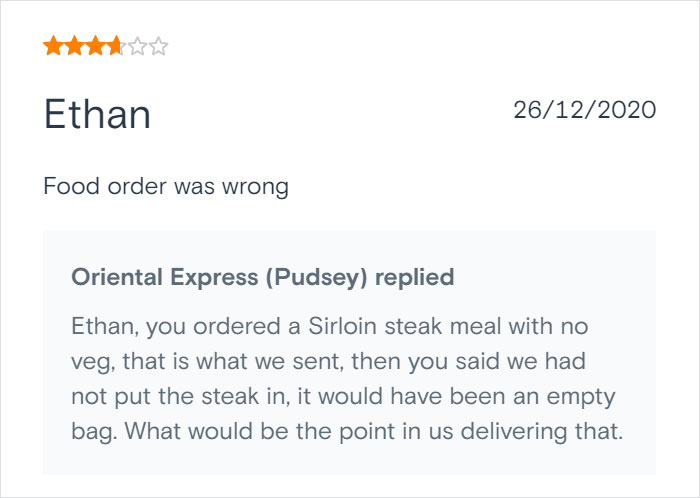The height and width of the screenshot is (498, 700).
Task: Click the review text "Food order was wrong"
Action: click(166, 186)
